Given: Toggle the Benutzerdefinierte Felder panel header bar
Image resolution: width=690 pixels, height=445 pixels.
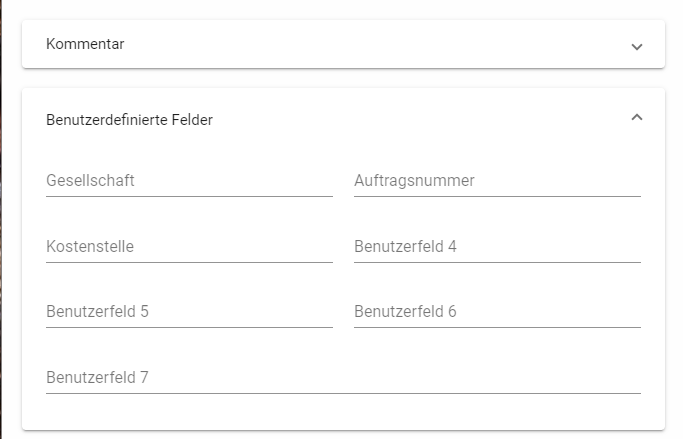Looking at the screenshot, I should [400, 119].
